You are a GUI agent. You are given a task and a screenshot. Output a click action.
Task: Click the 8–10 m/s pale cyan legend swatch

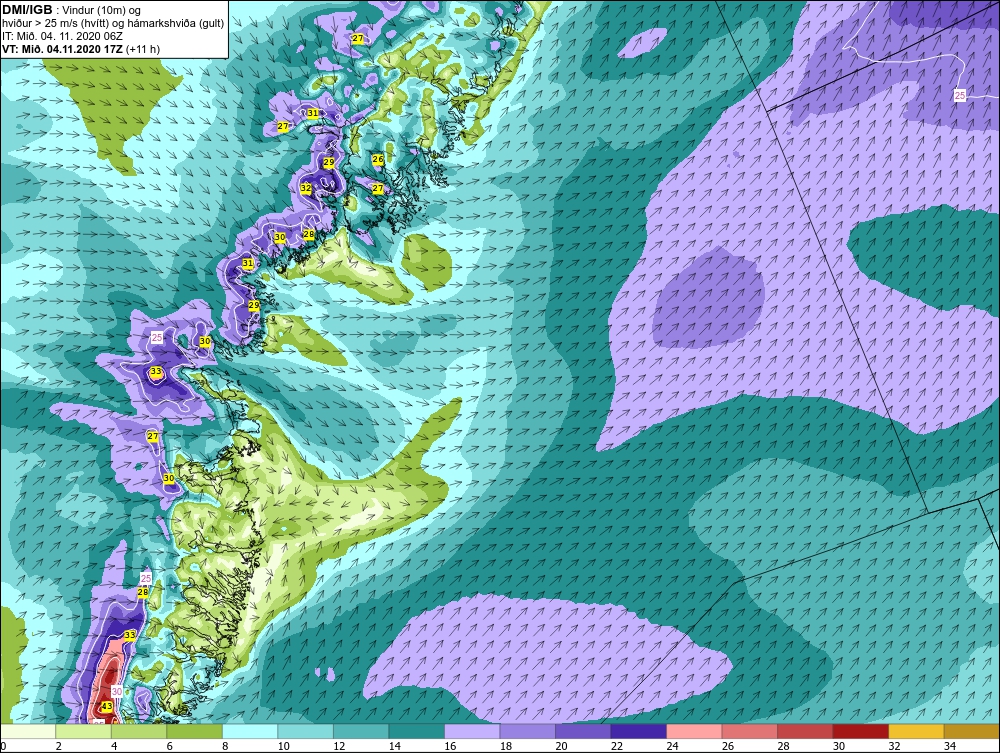tap(250, 731)
